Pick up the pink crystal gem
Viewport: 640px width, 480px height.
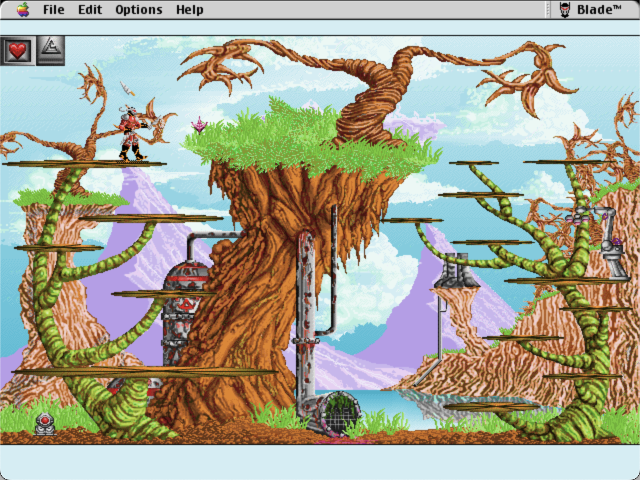tap(199, 124)
